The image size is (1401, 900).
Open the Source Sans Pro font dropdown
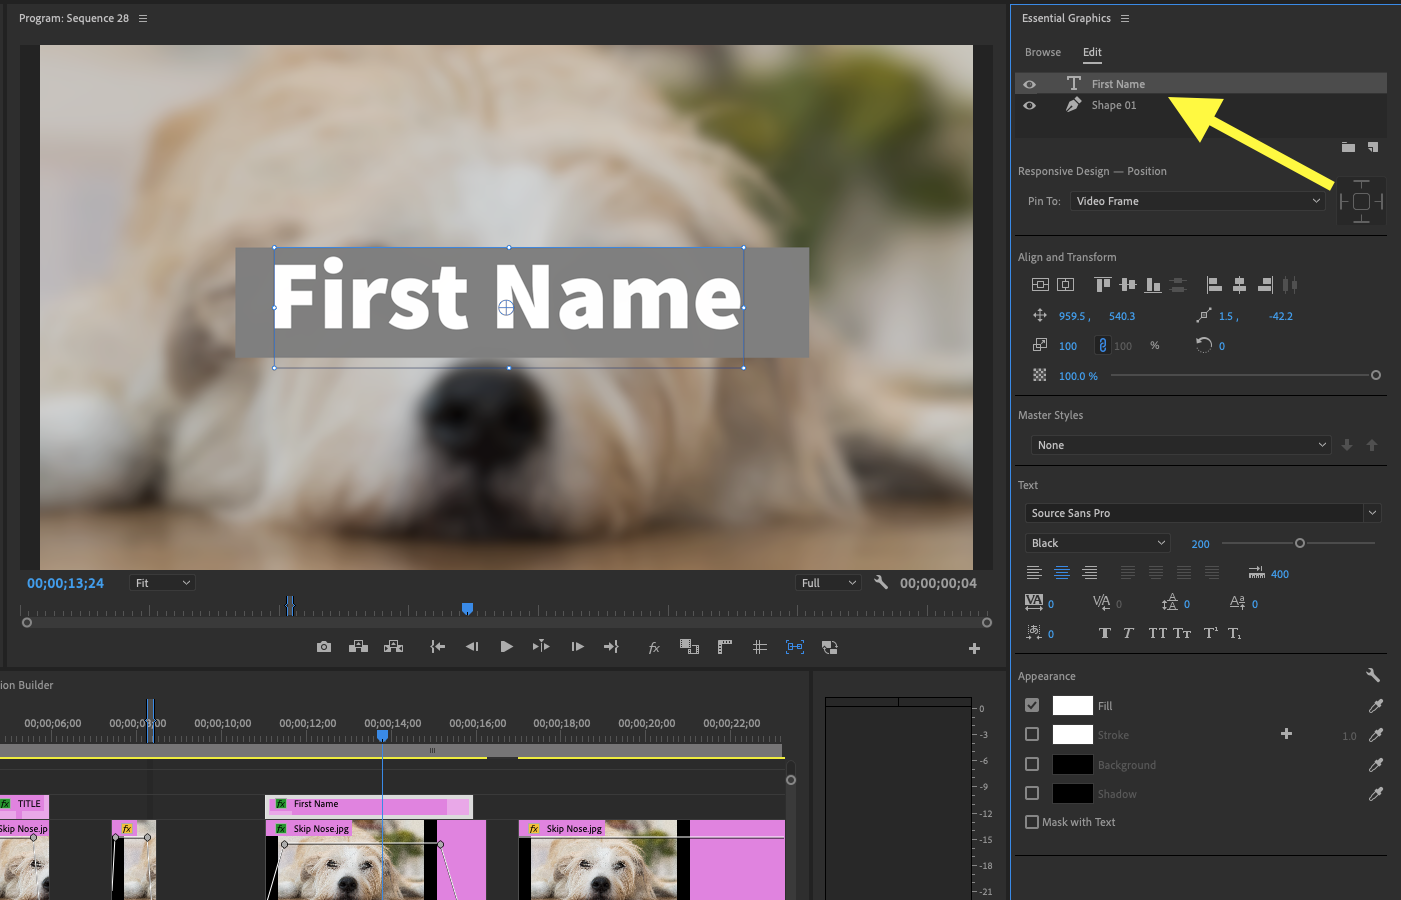click(x=1202, y=513)
